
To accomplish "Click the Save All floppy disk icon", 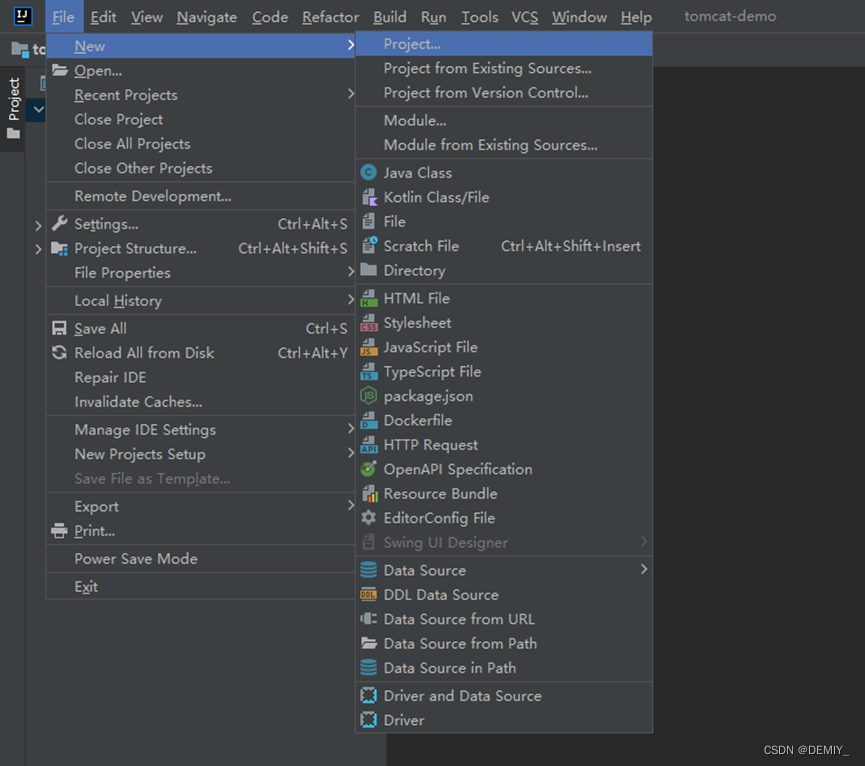I will (x=60, y=328).
